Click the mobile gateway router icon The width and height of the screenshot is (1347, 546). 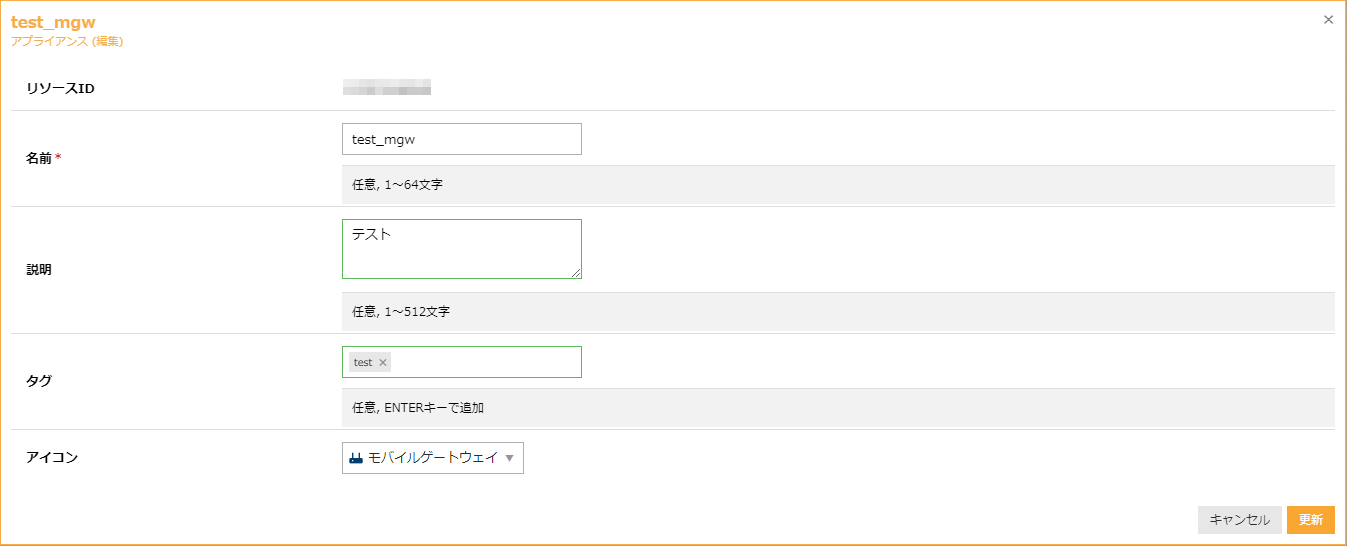[355, 458]
